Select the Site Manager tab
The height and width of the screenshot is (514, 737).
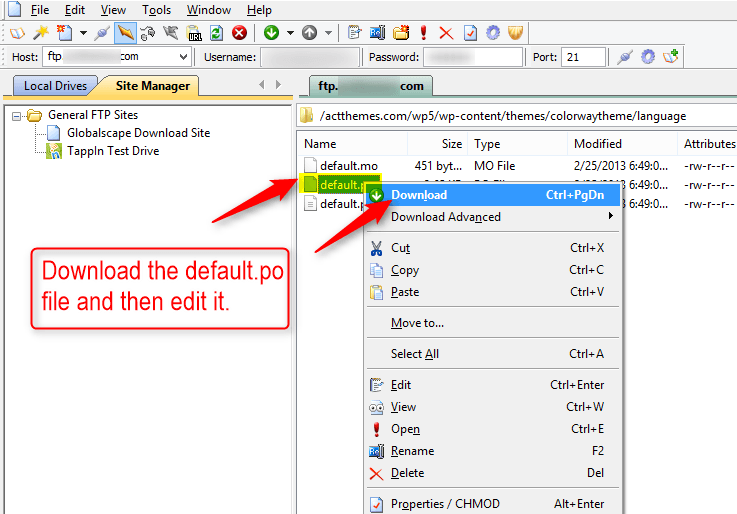pos(152,86)
